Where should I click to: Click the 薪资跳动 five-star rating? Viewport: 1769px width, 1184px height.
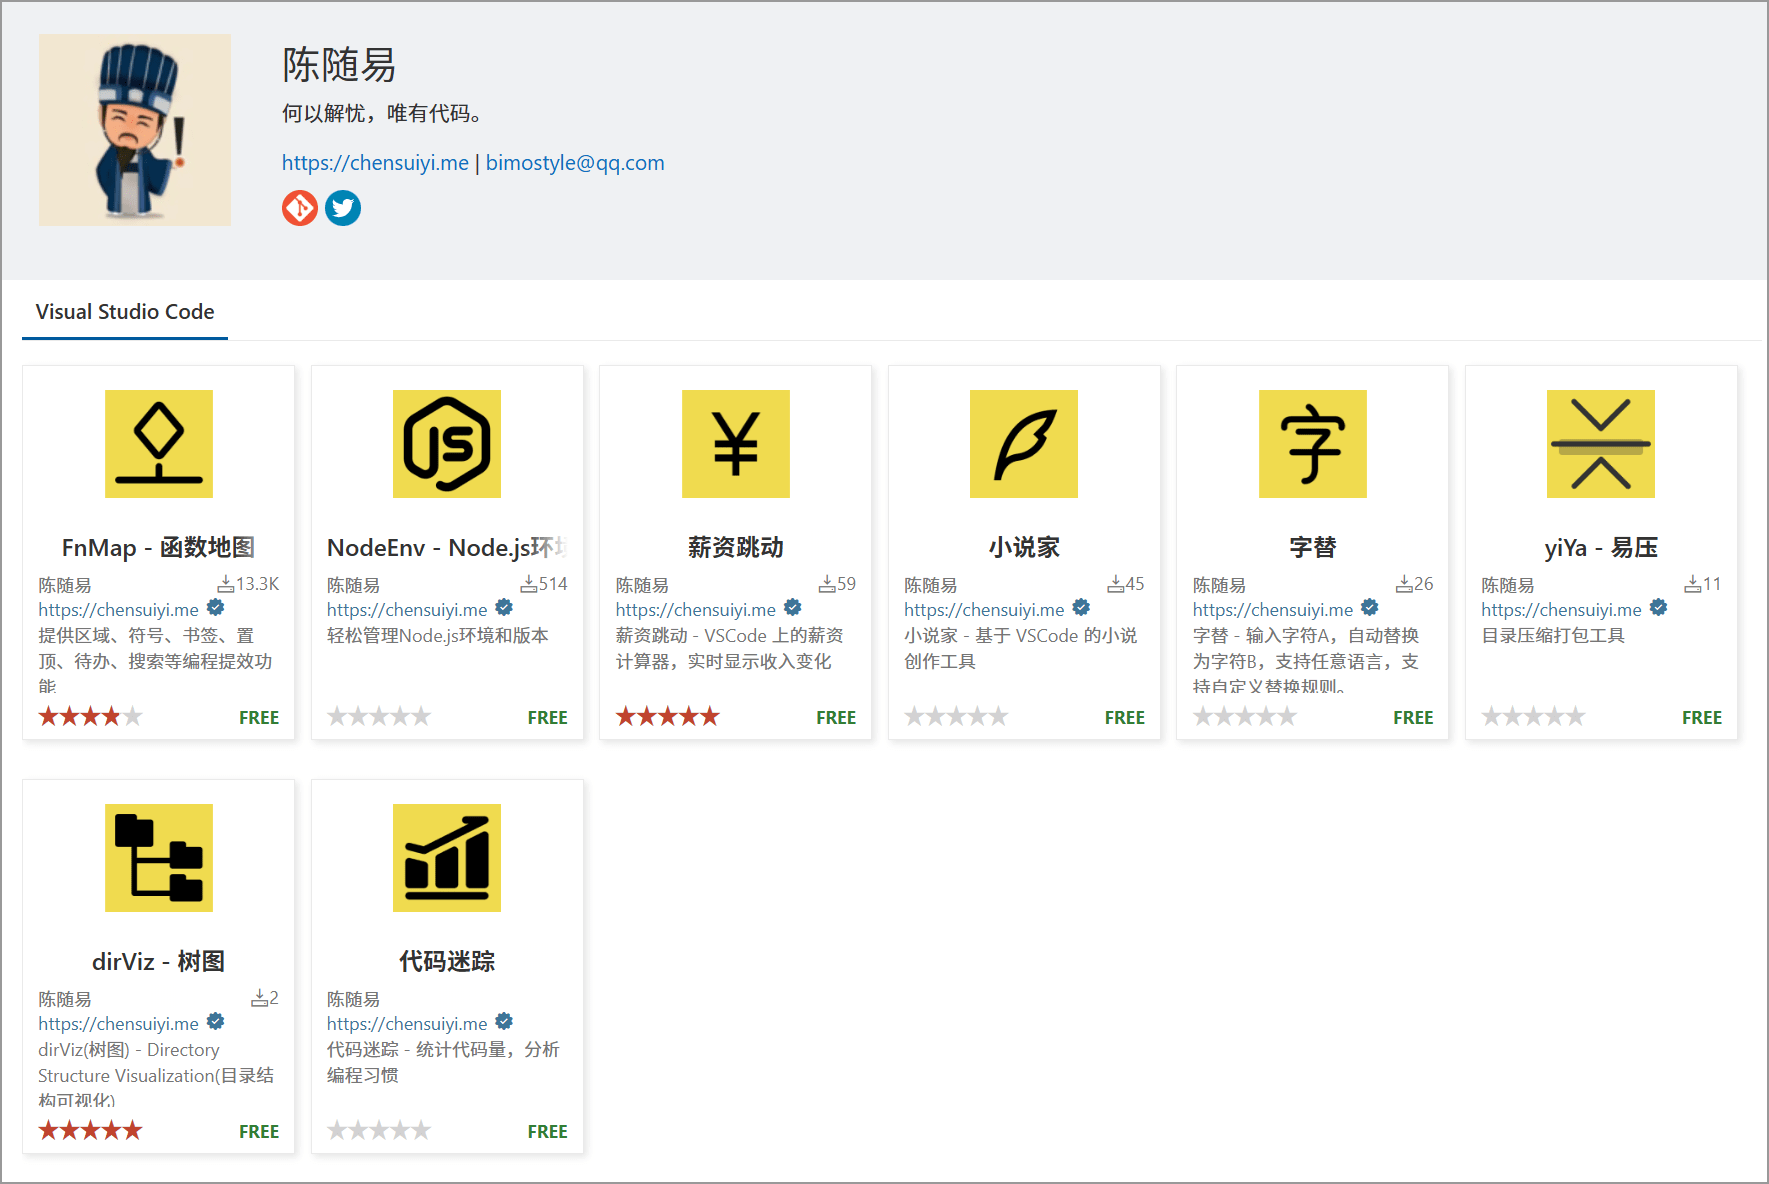[x=668, y=716]
